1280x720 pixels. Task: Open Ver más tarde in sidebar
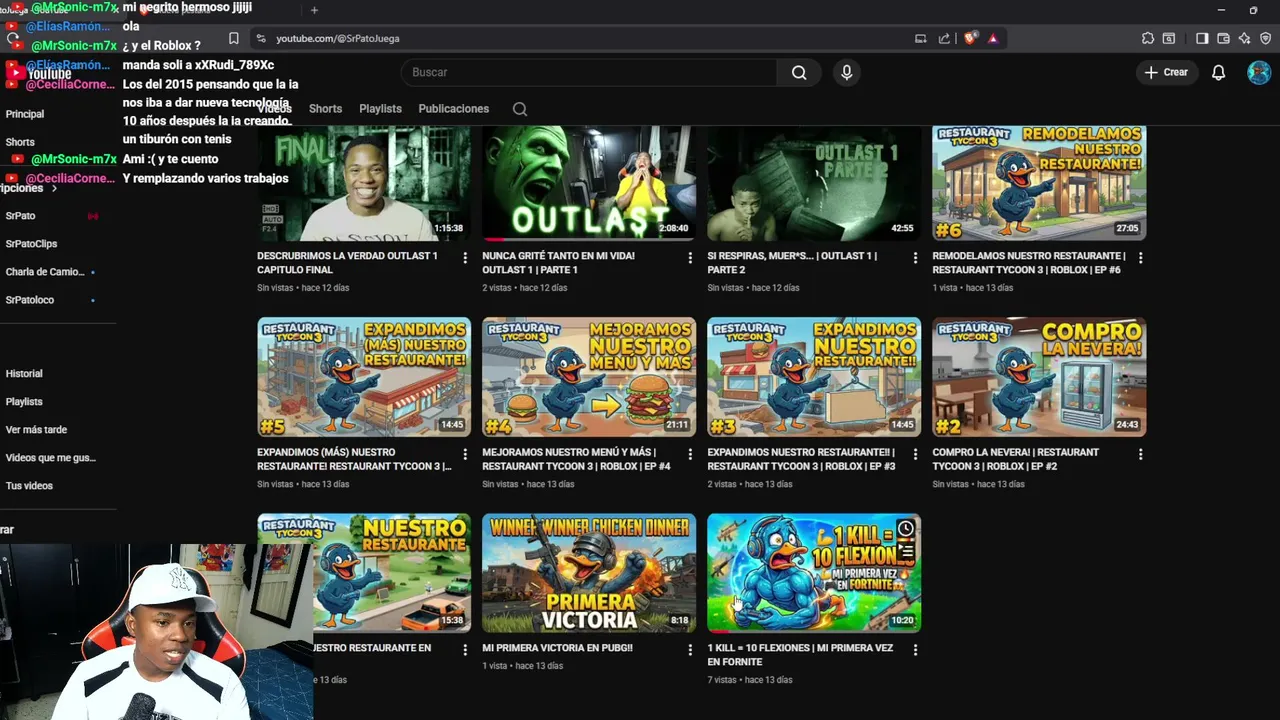pyautogui.click(x=36, y=430)
